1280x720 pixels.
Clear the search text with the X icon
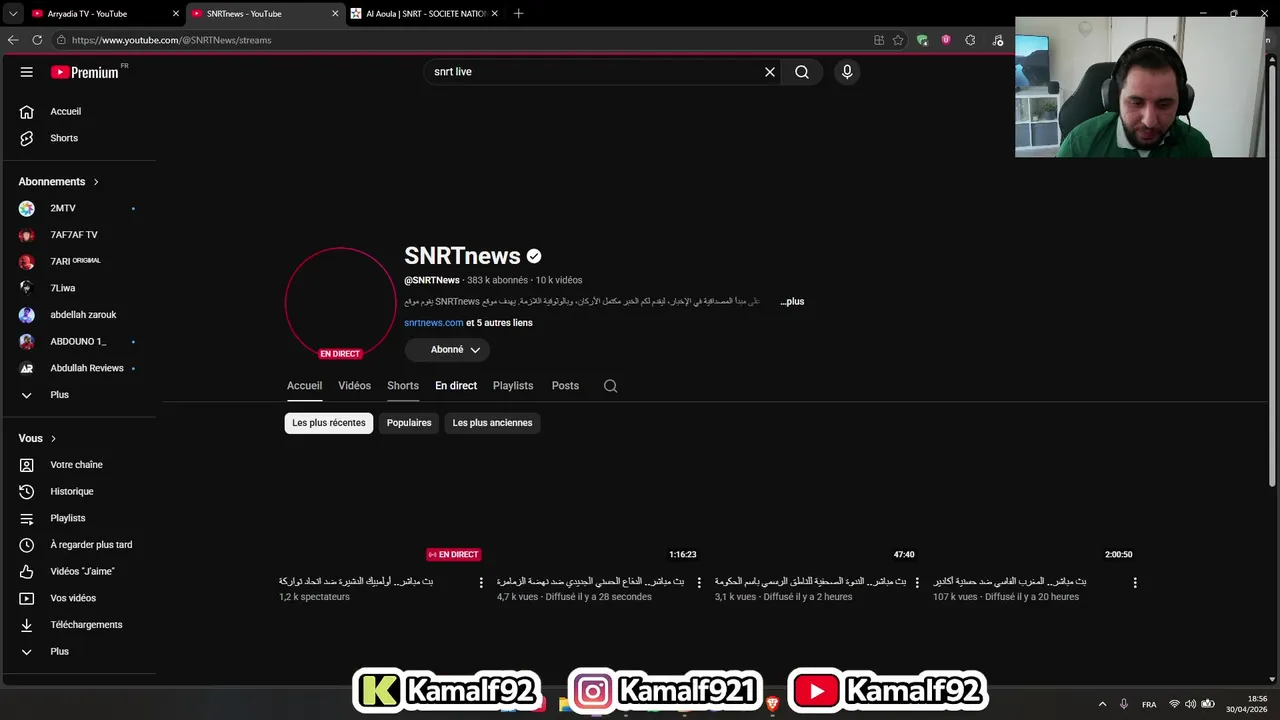[770, 72]
